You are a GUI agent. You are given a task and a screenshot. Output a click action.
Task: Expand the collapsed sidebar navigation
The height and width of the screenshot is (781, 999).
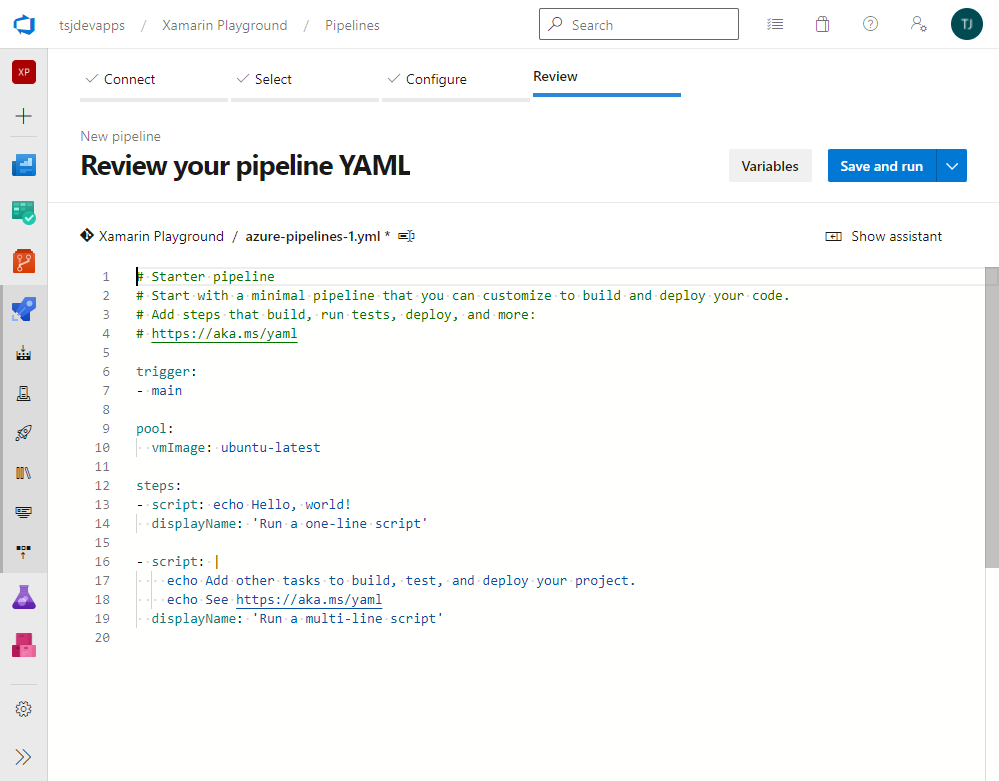24,756
